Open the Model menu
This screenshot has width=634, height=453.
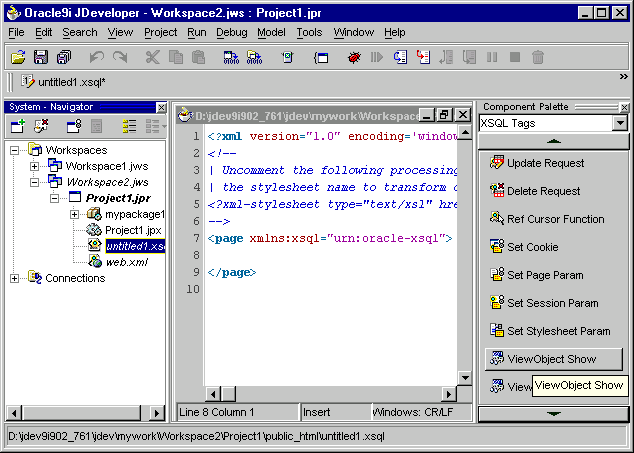271,32
